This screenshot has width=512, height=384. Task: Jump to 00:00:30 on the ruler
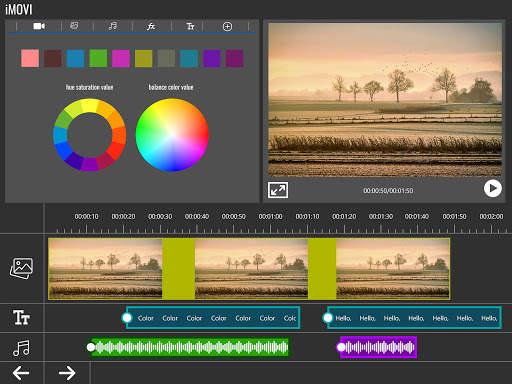click(160, 217)
